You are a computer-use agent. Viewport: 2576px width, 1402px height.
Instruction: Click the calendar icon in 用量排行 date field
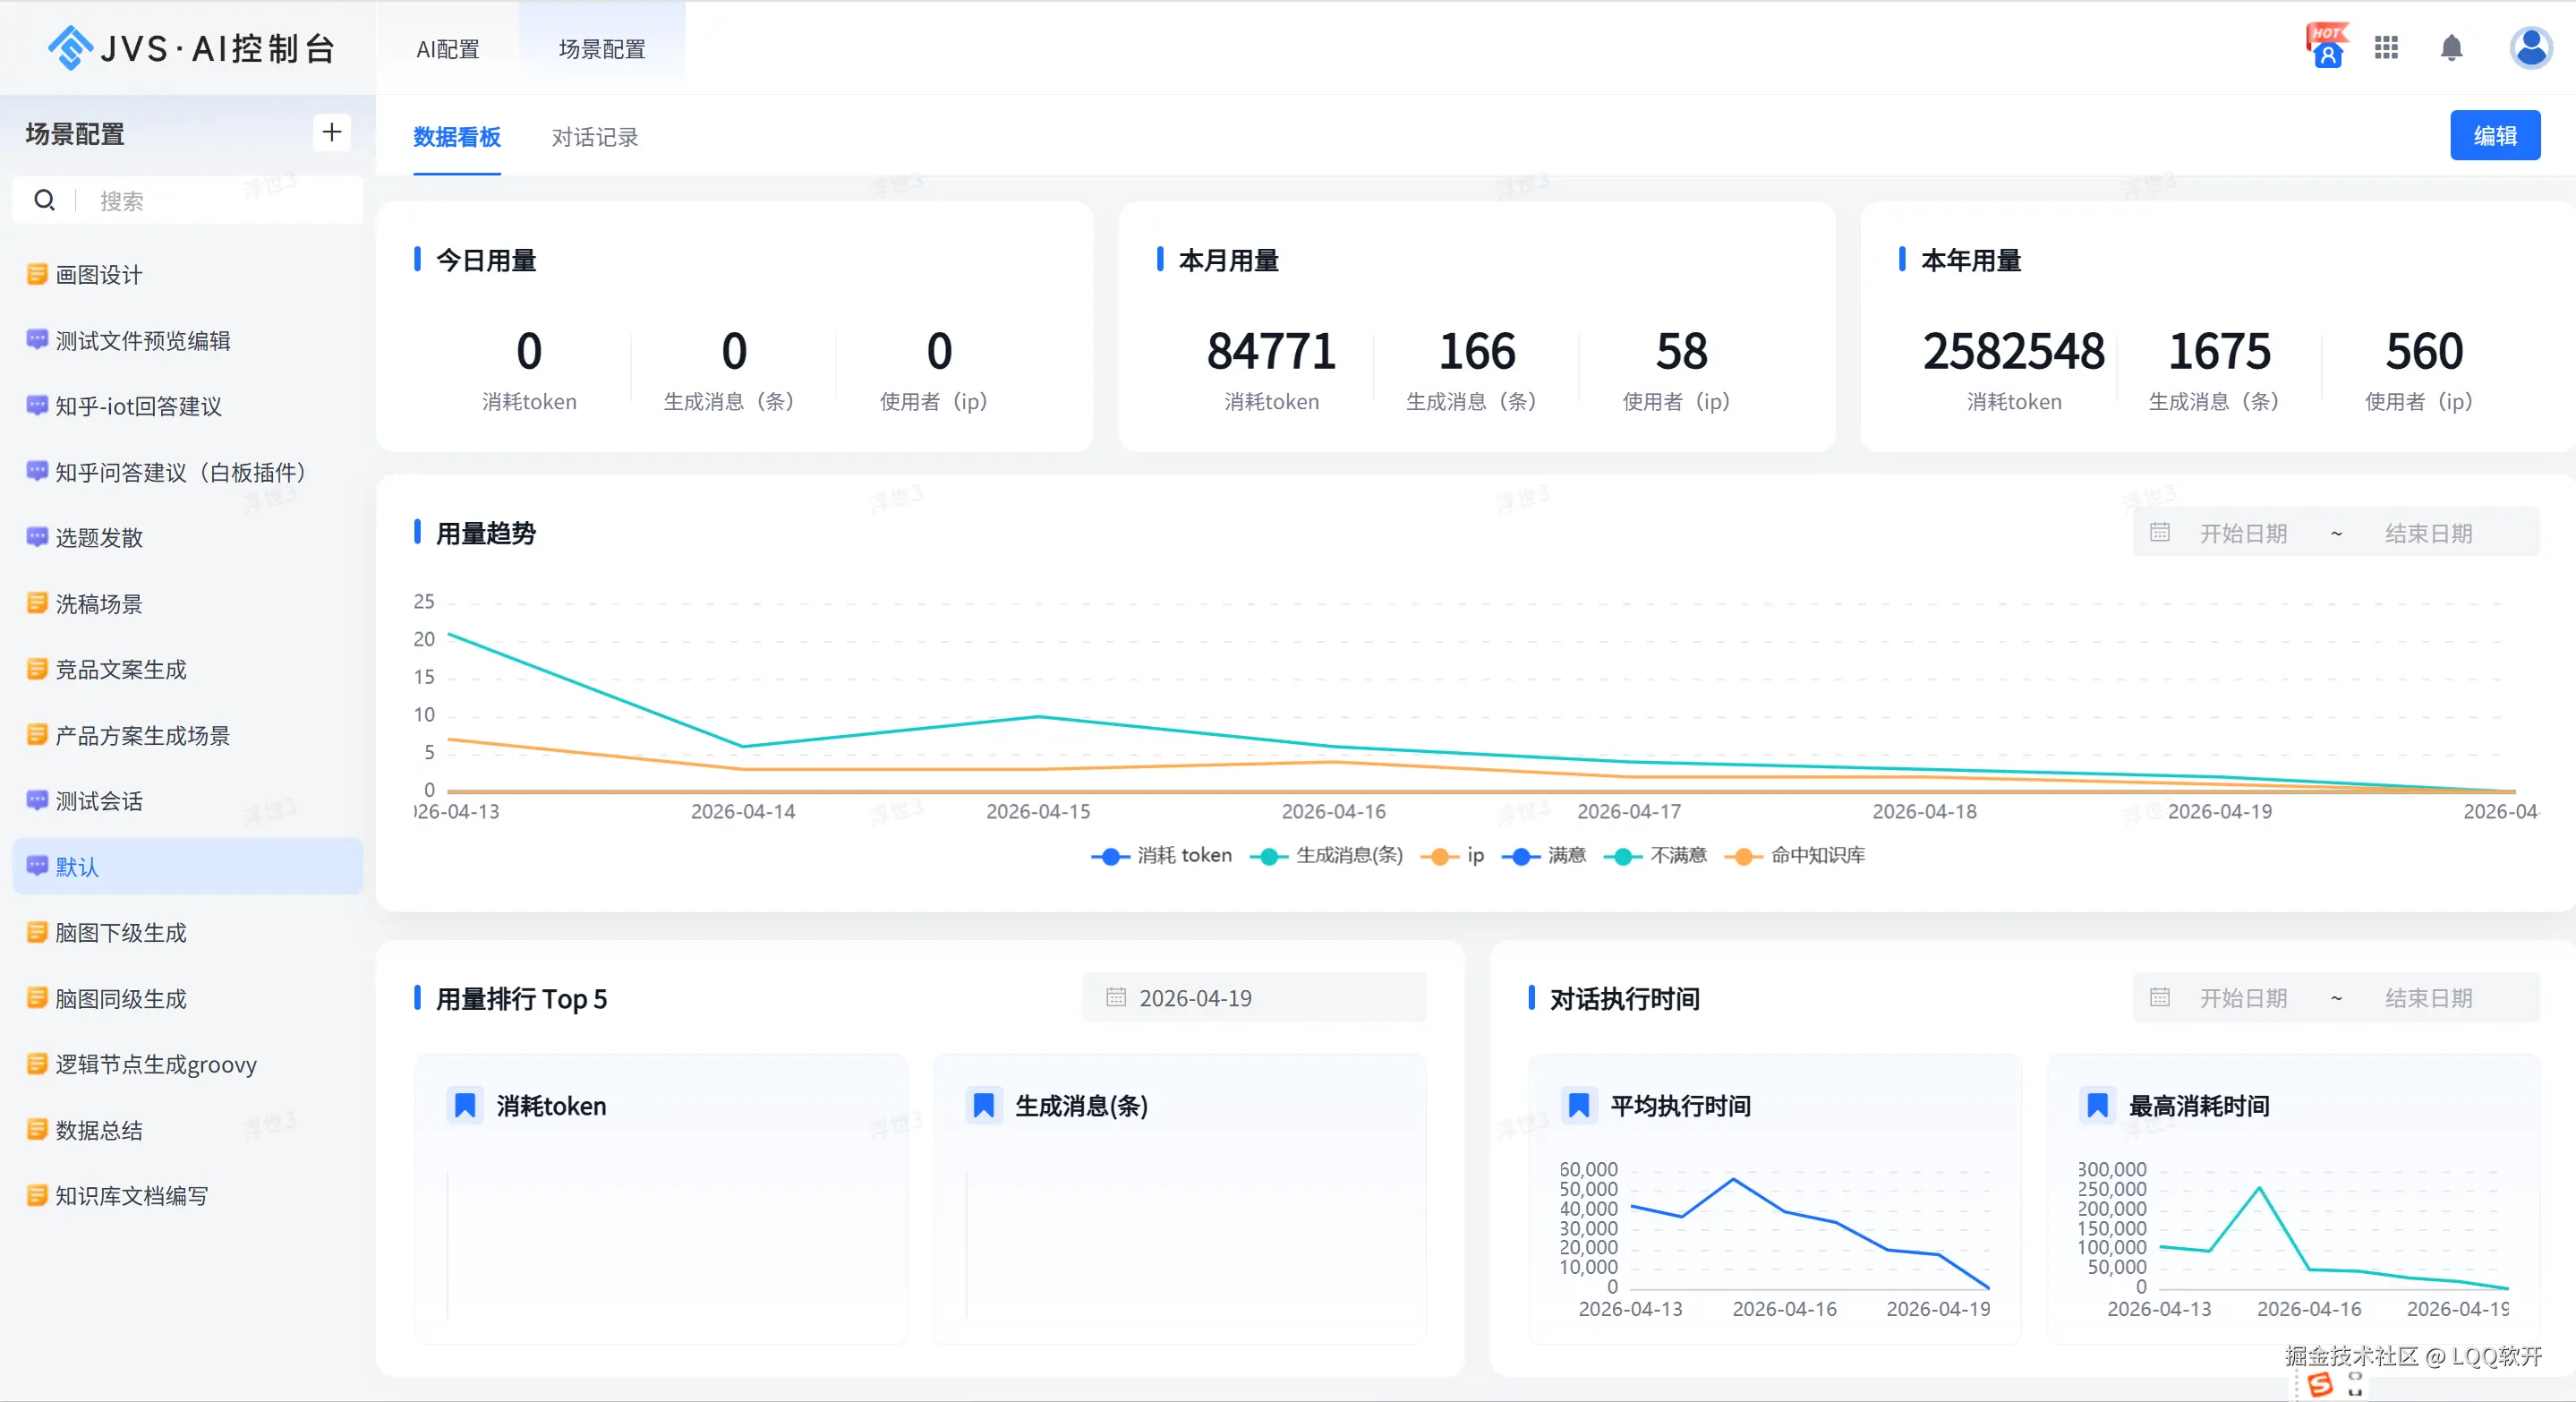1116,997
